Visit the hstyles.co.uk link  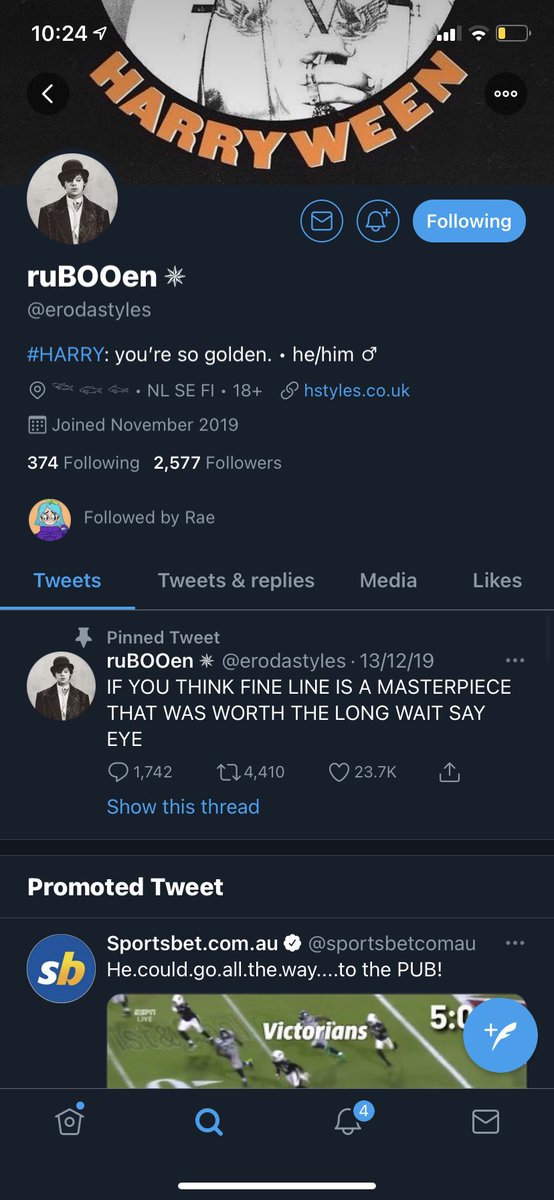point(356,390)
